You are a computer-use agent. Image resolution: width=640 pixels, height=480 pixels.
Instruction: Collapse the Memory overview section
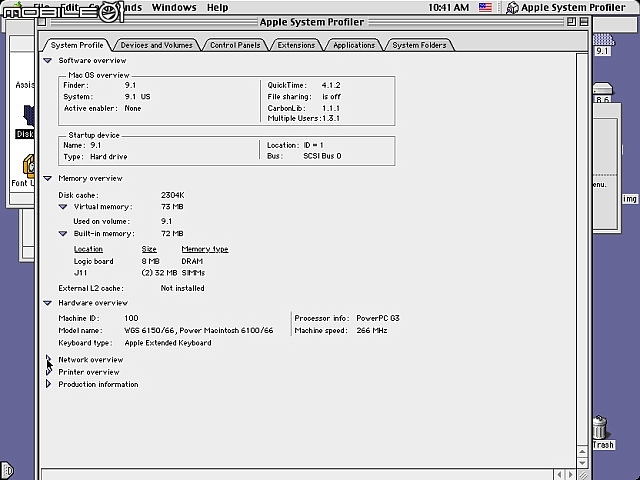click(48, 178)
